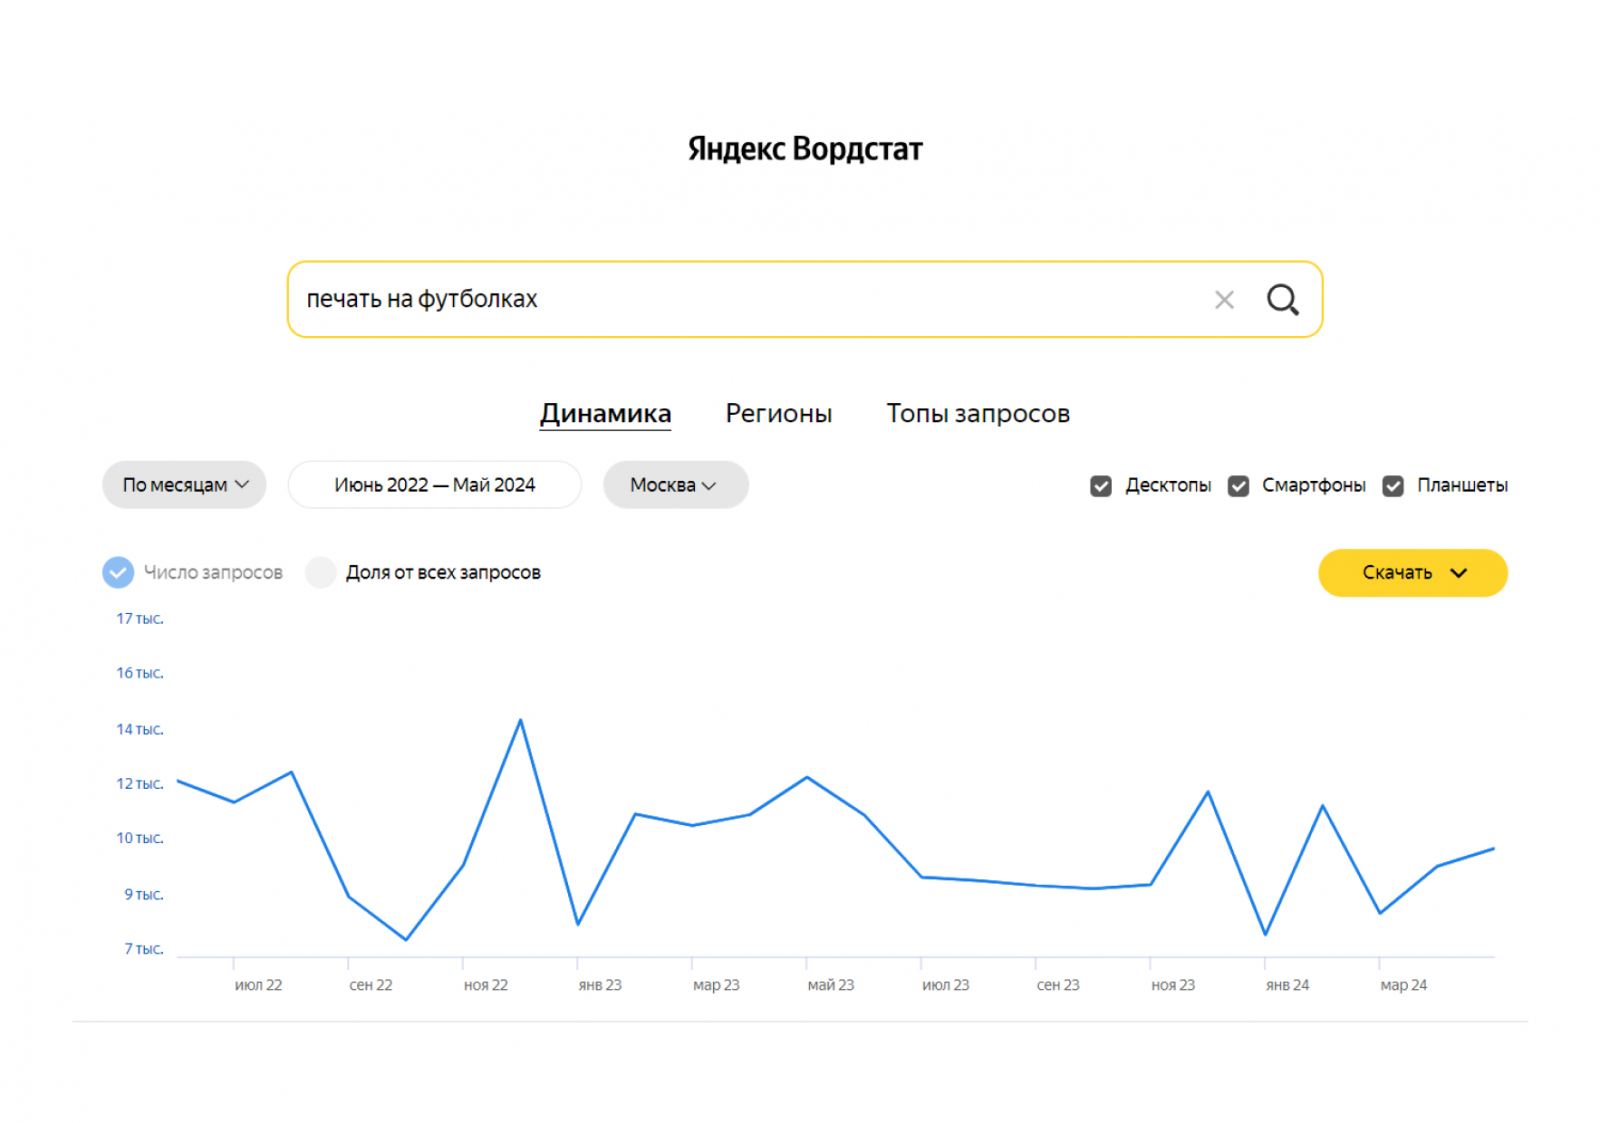Screen dimensions: 1600x1123
Task: Click the '9 тыс.' y-axis label
Action: click(143, 895)
